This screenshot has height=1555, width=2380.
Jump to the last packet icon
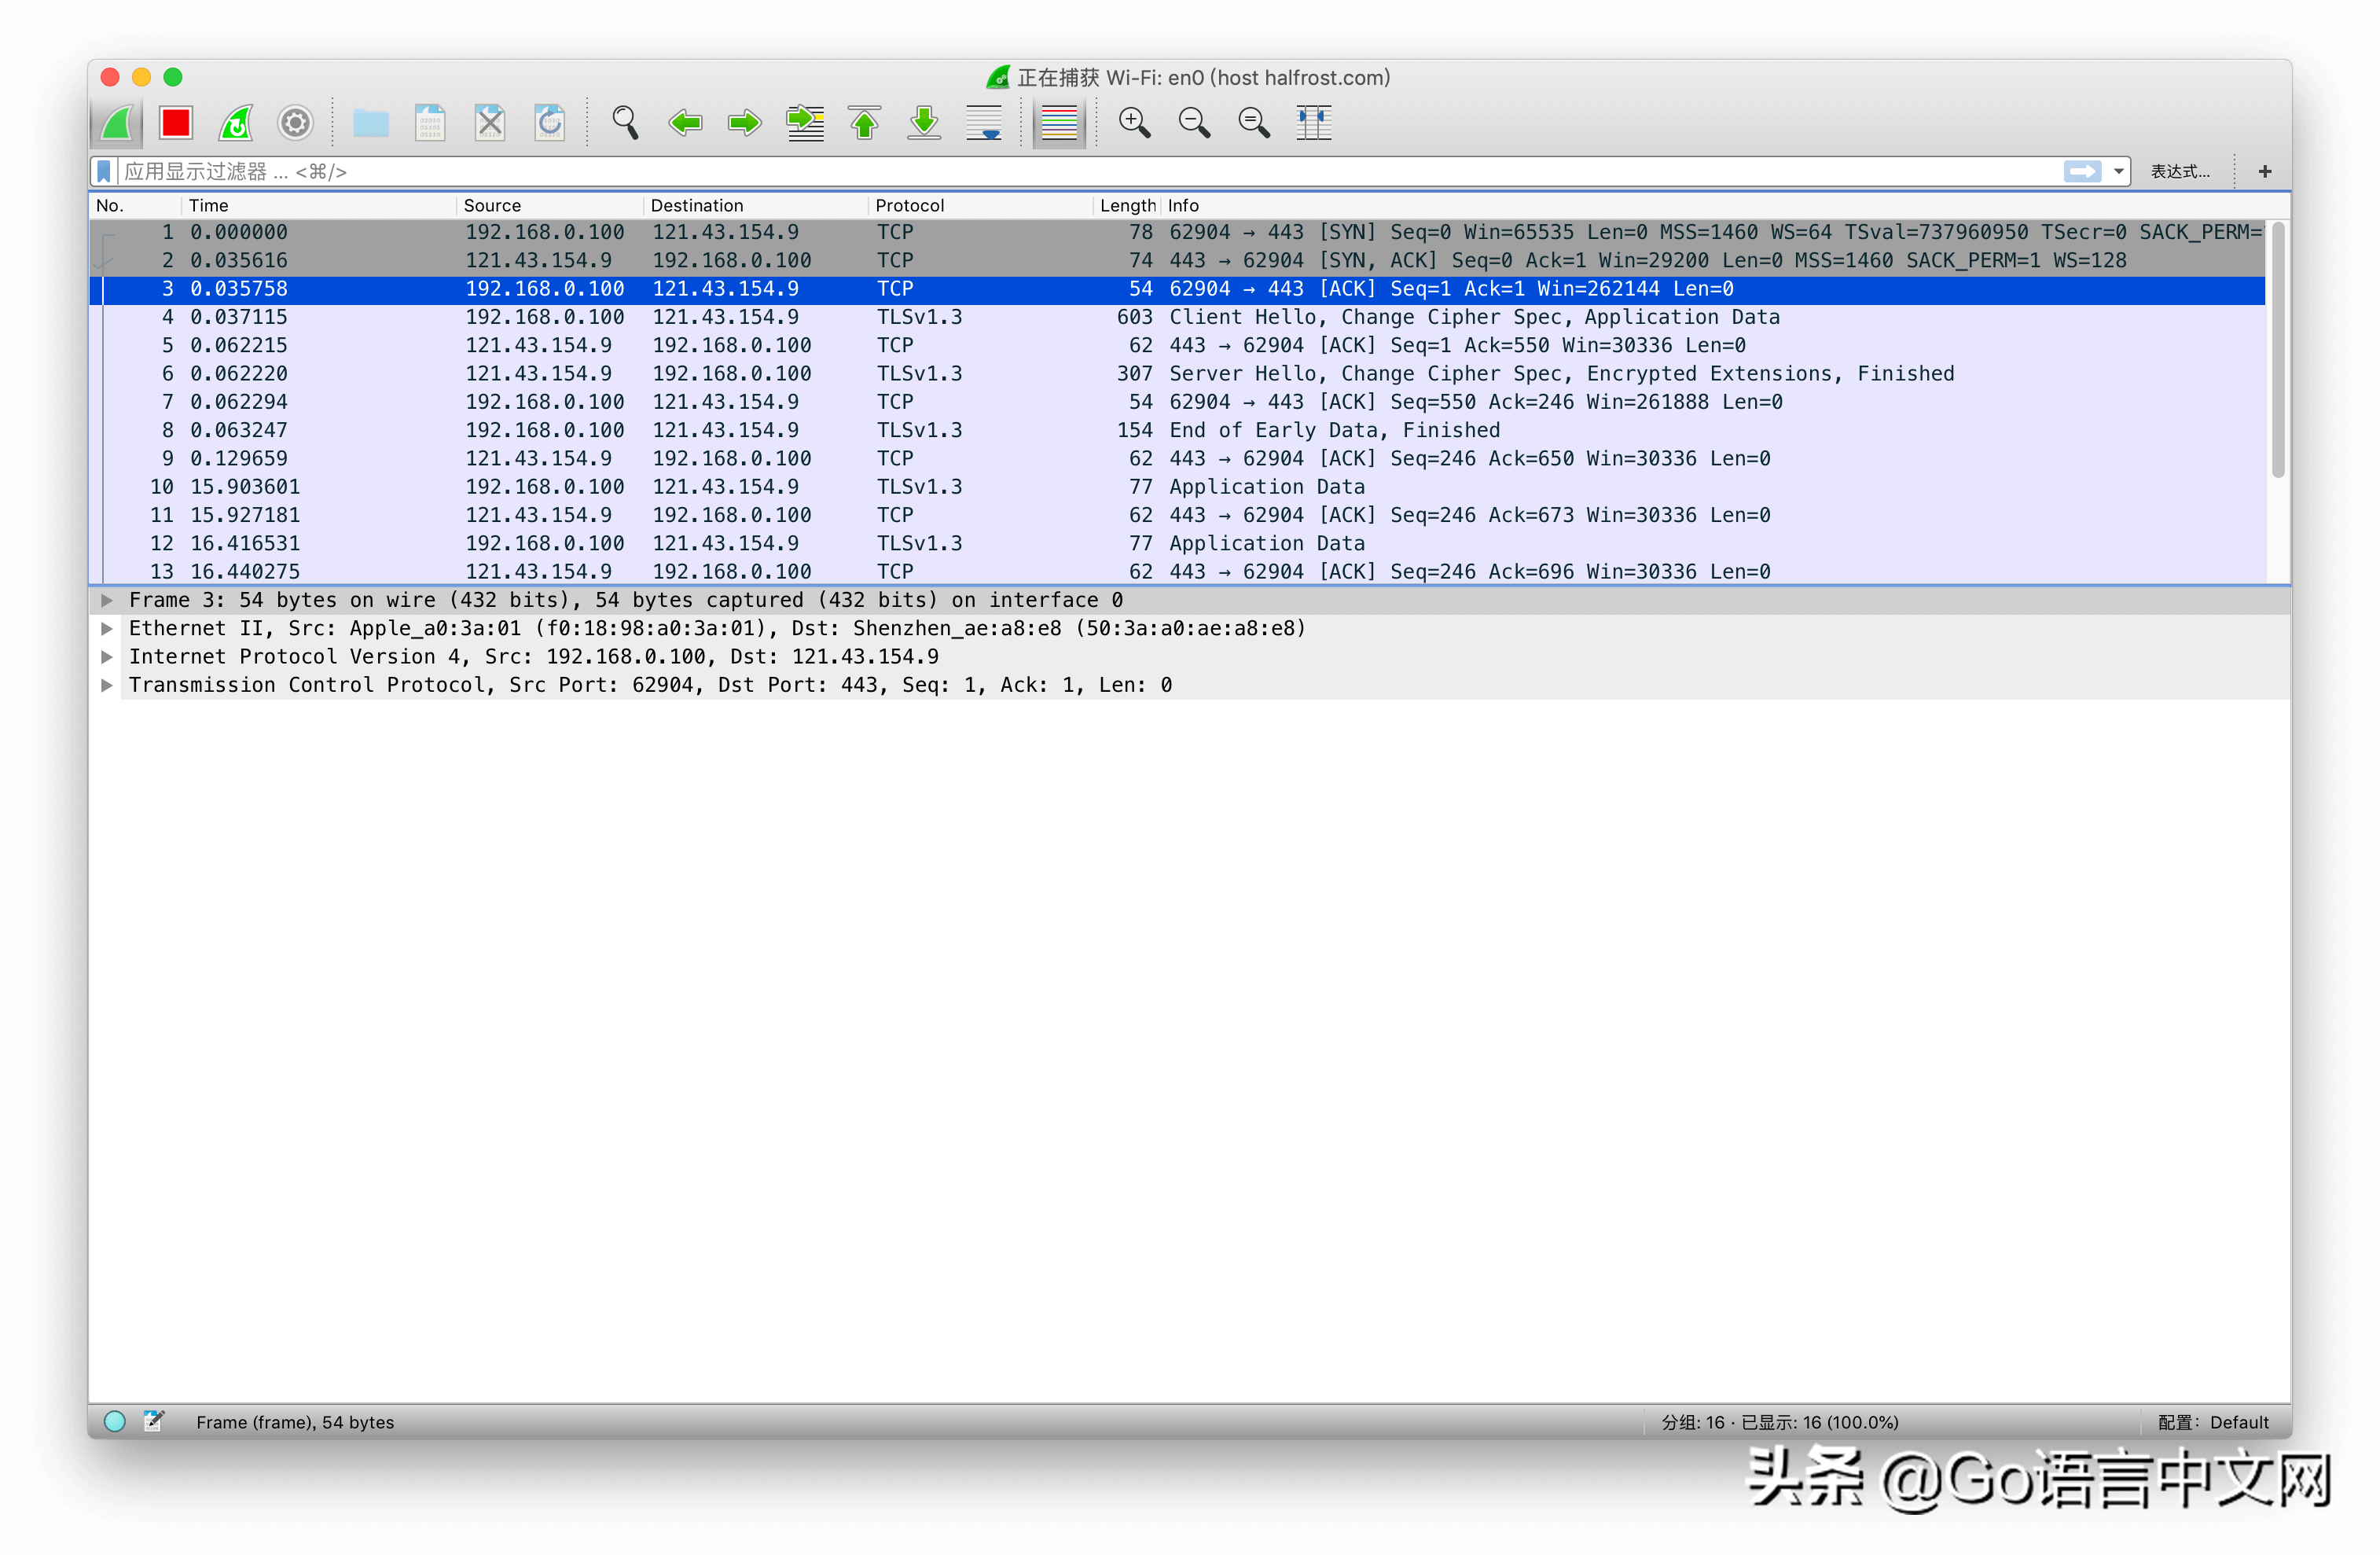point(924,123)
